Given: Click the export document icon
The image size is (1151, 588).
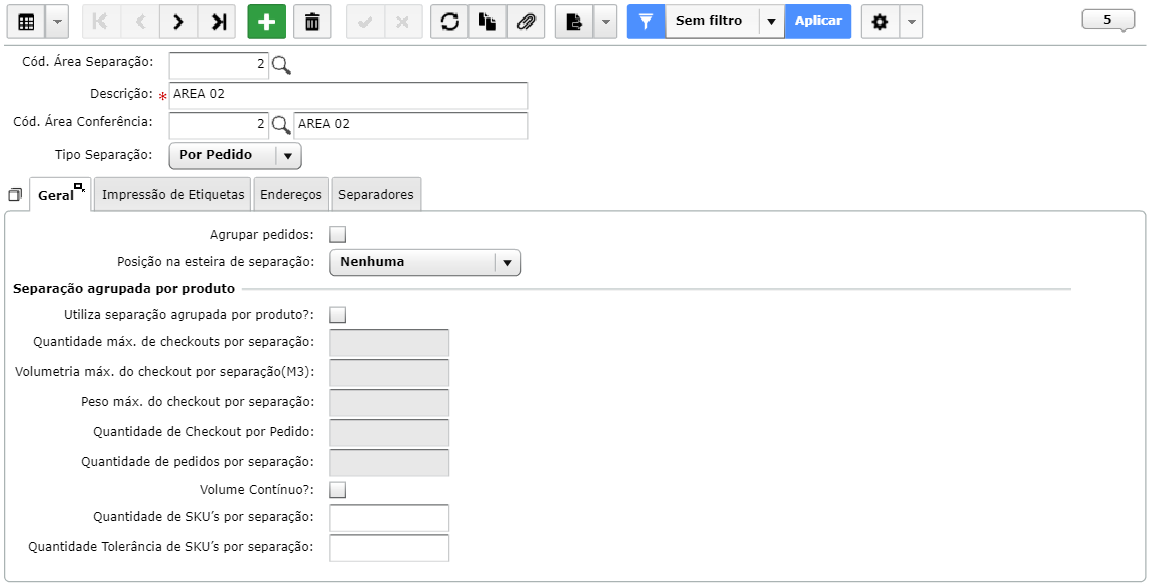Looking at the screenshot, I should click(574, 22).
